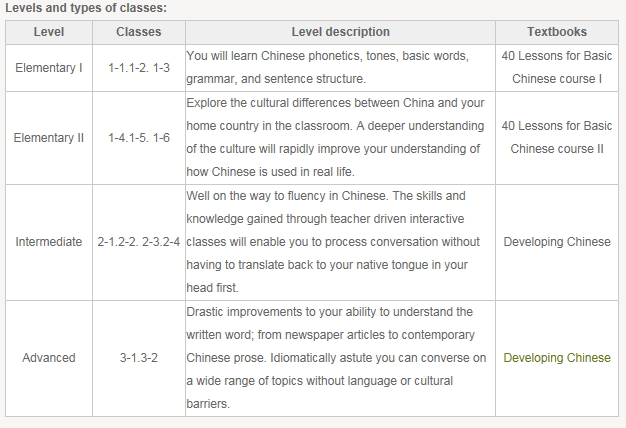626x428 pixels.
Task: Click 40 Lessons for Basic Chinese course I
Action: click(x=557, y=67)
